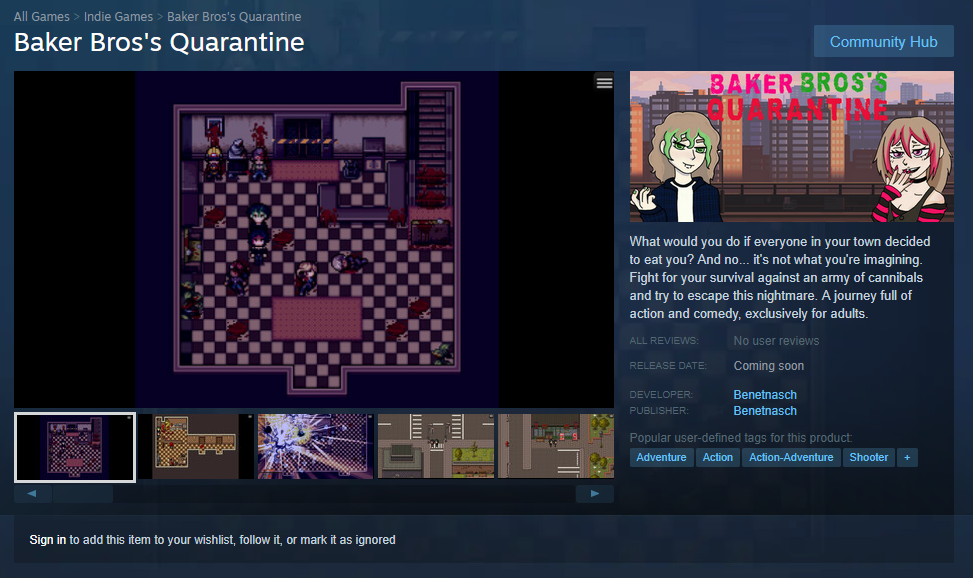Select the Action tag

tap(718, 458)
